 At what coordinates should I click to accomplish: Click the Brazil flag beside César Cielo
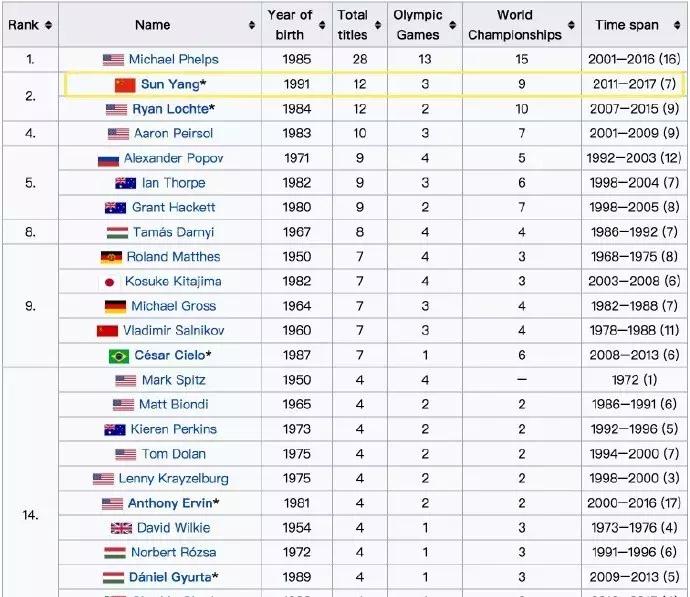click(x=118, y=356)
